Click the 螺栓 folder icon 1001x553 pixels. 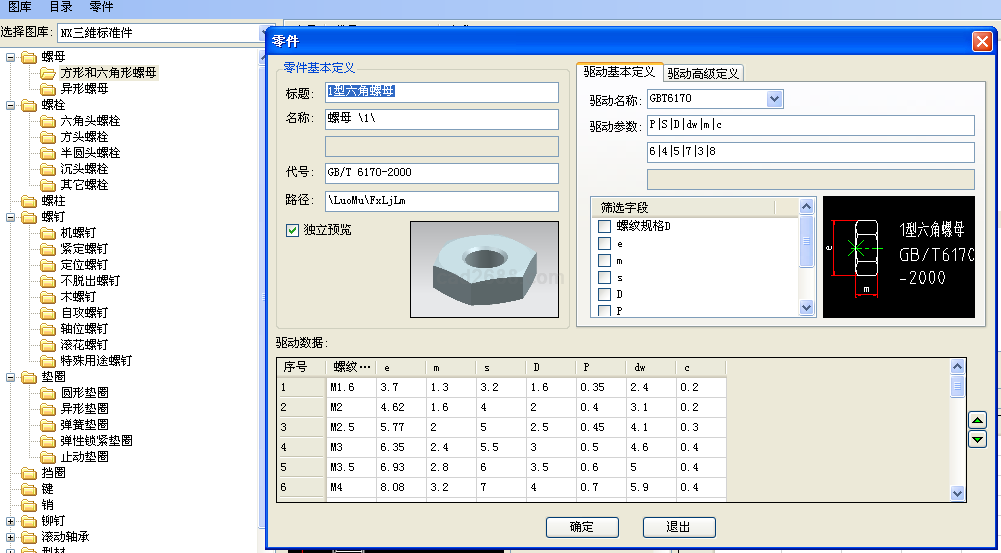click(29, 105)
